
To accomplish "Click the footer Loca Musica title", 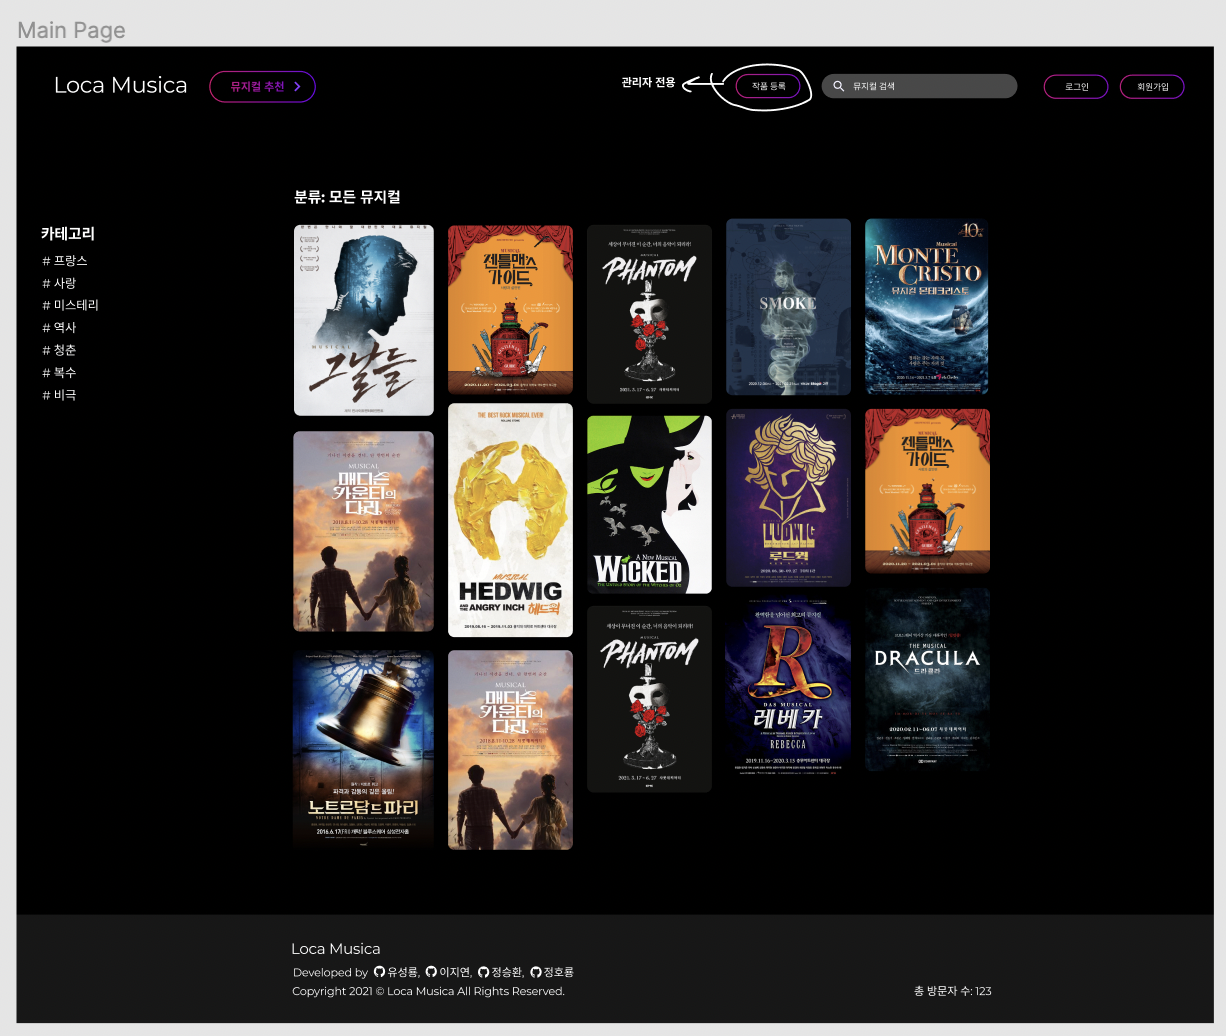I will pyautogui.click(x=336, y=949).
